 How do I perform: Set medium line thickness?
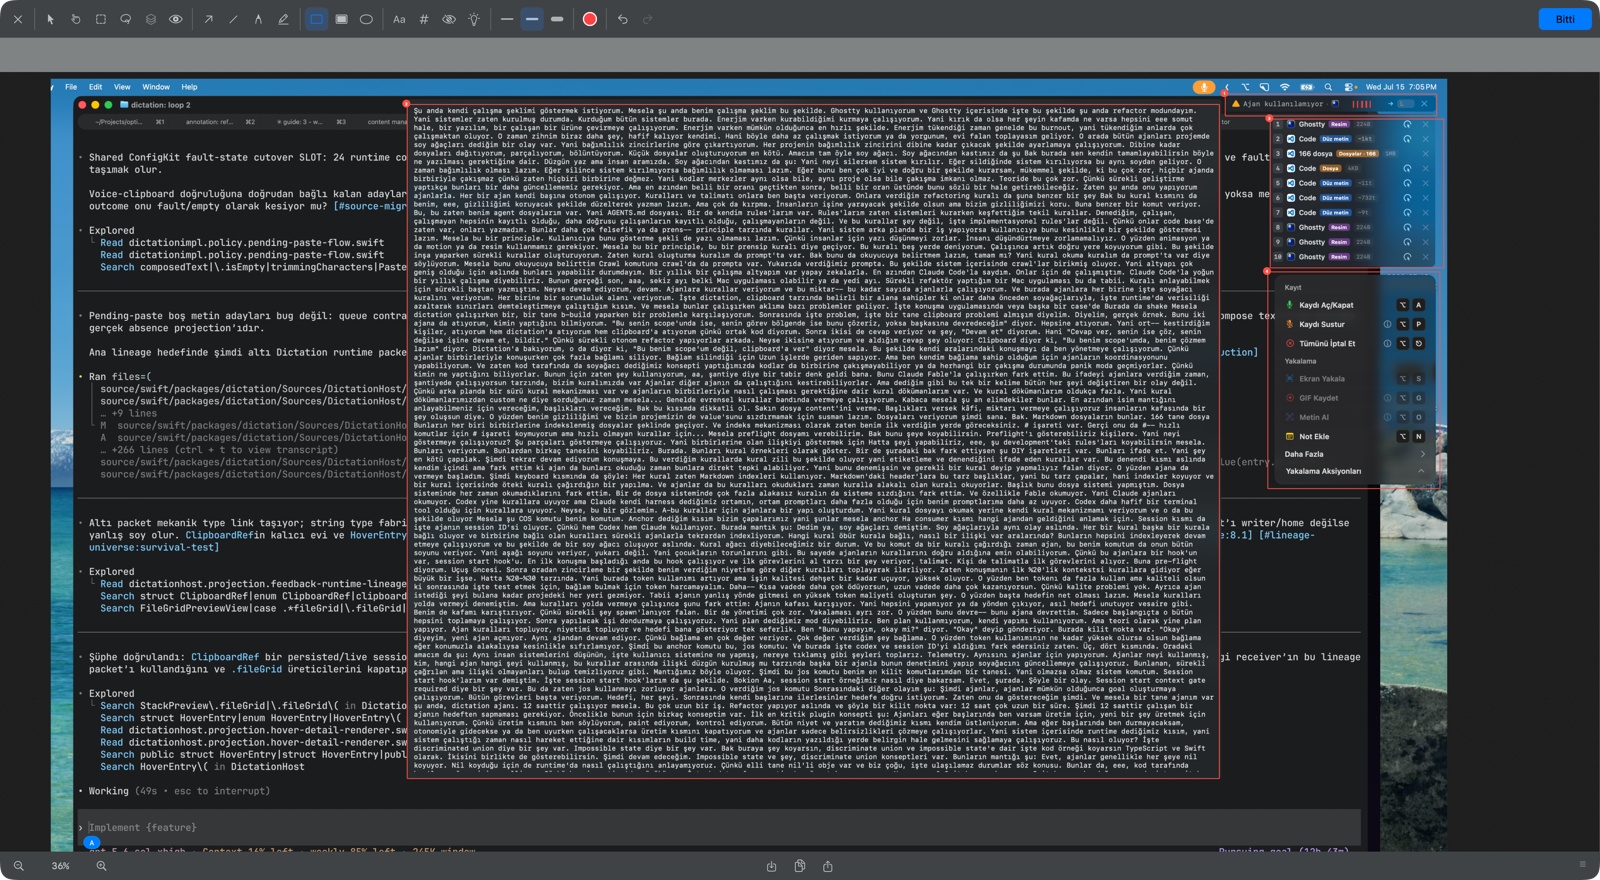tap(532, 19)
